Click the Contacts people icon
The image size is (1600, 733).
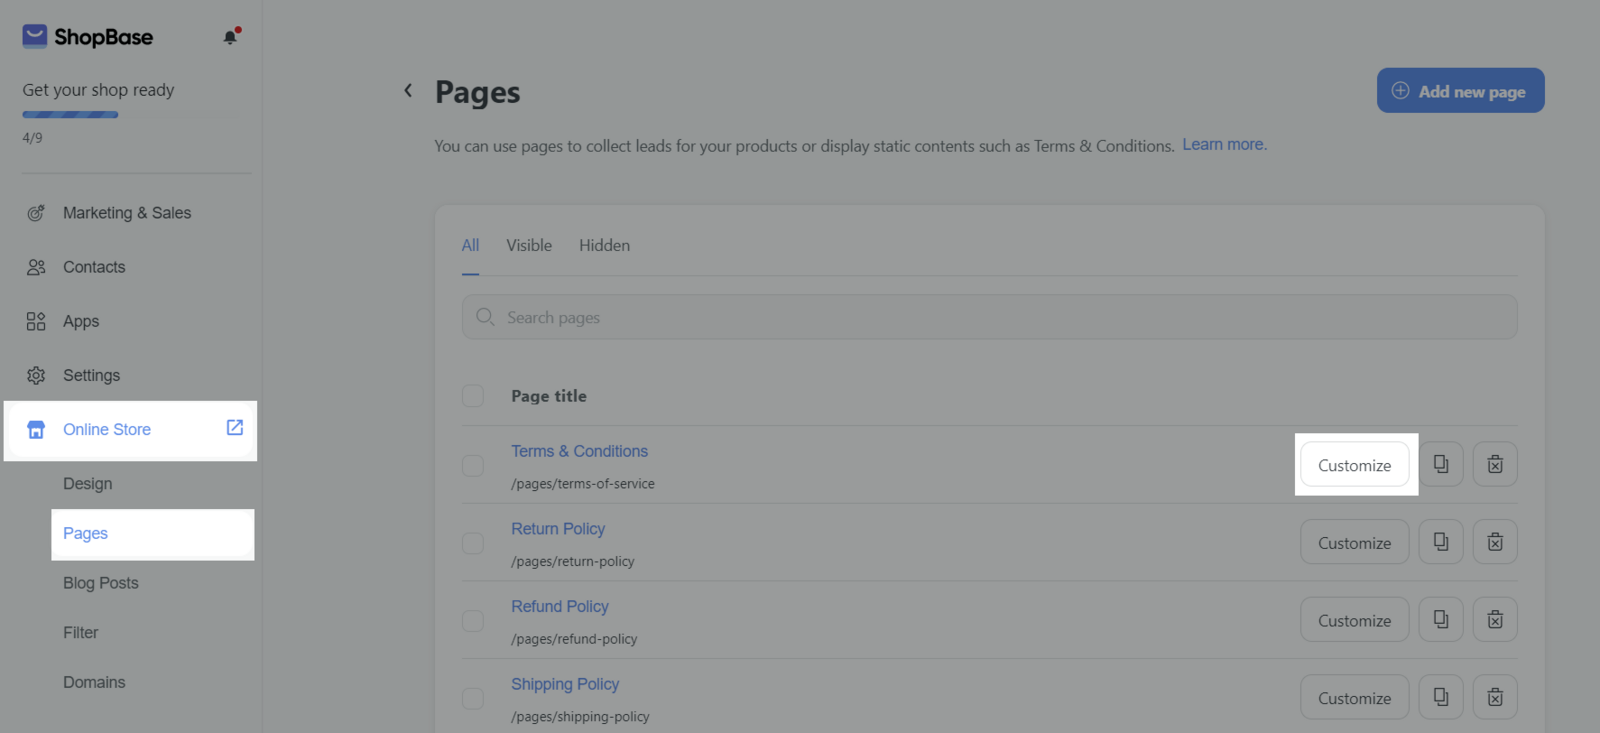click(36, 267)
